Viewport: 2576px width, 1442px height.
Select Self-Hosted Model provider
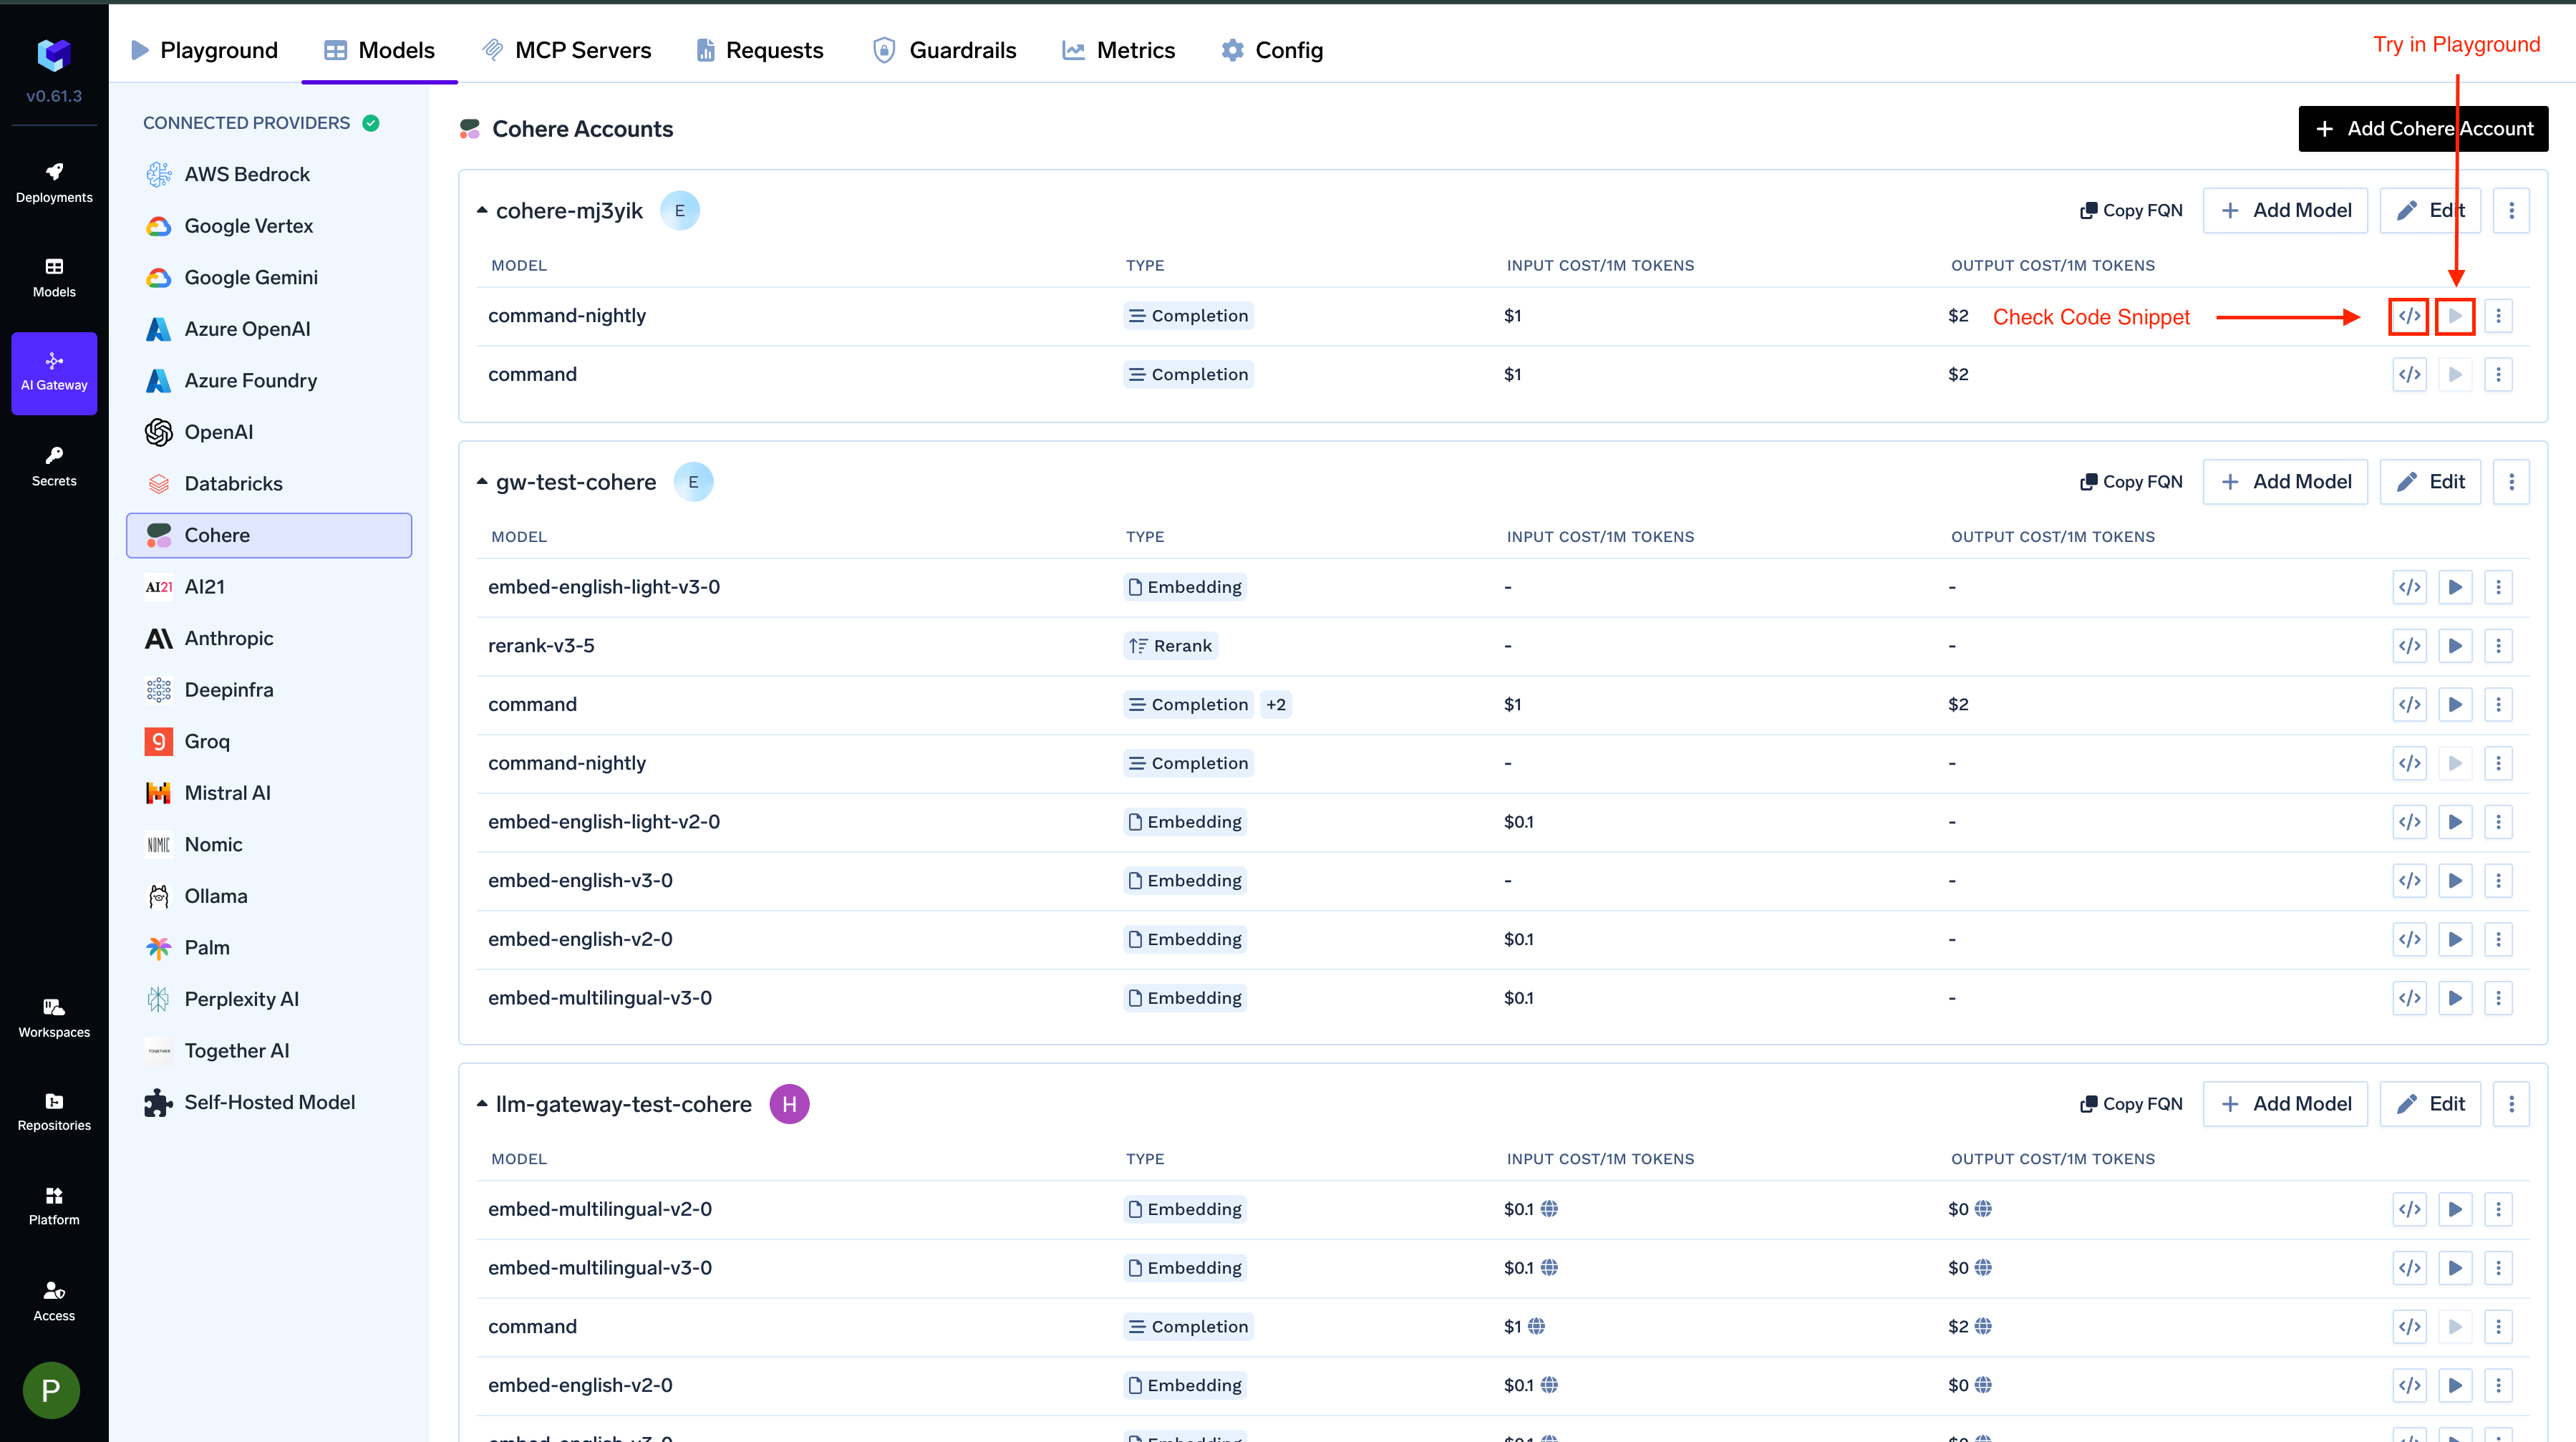tap(268, 1102)
